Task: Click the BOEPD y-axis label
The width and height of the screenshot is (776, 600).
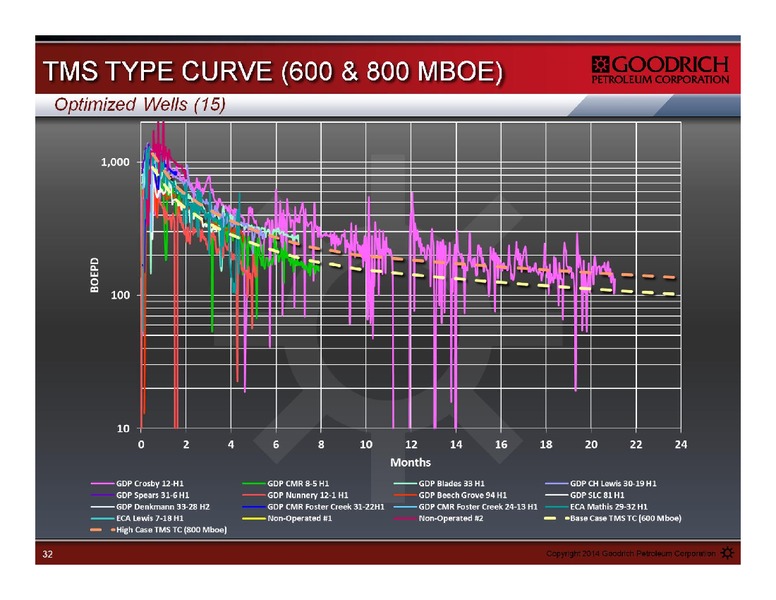Action: tap(95, 275)
